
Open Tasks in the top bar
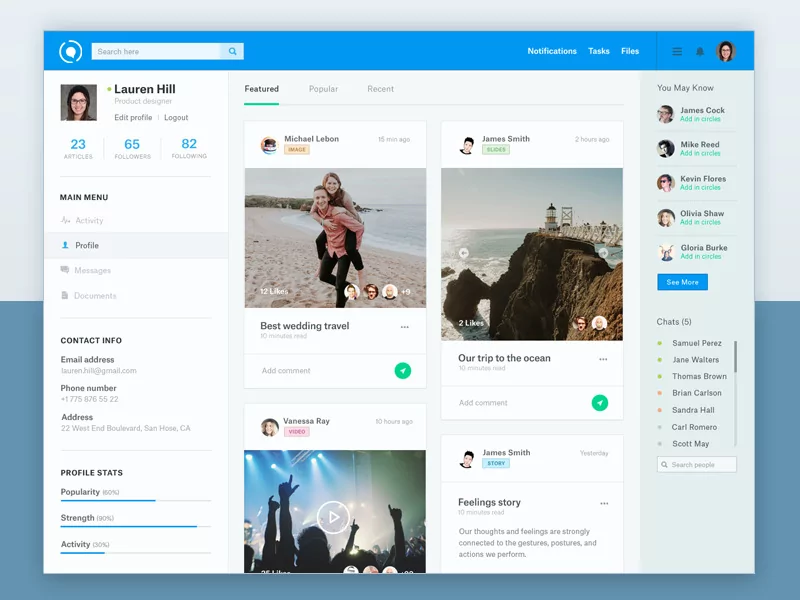599,51
